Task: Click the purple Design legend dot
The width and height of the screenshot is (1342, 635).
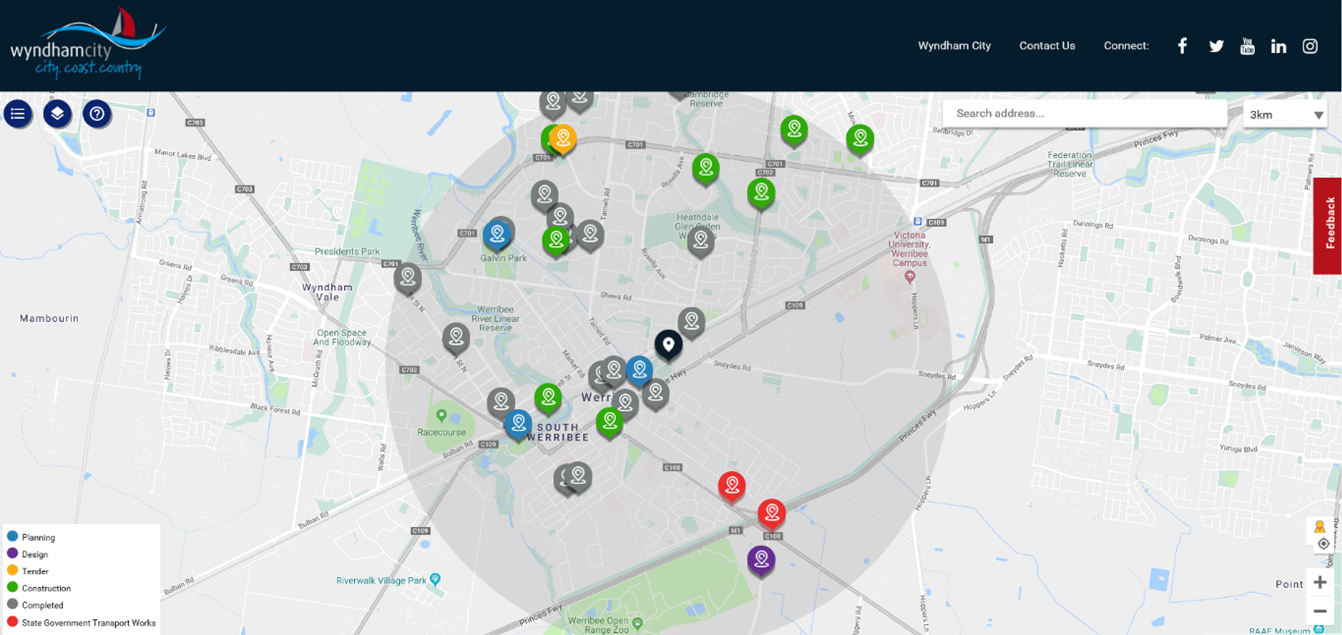Action: point(13,554)
